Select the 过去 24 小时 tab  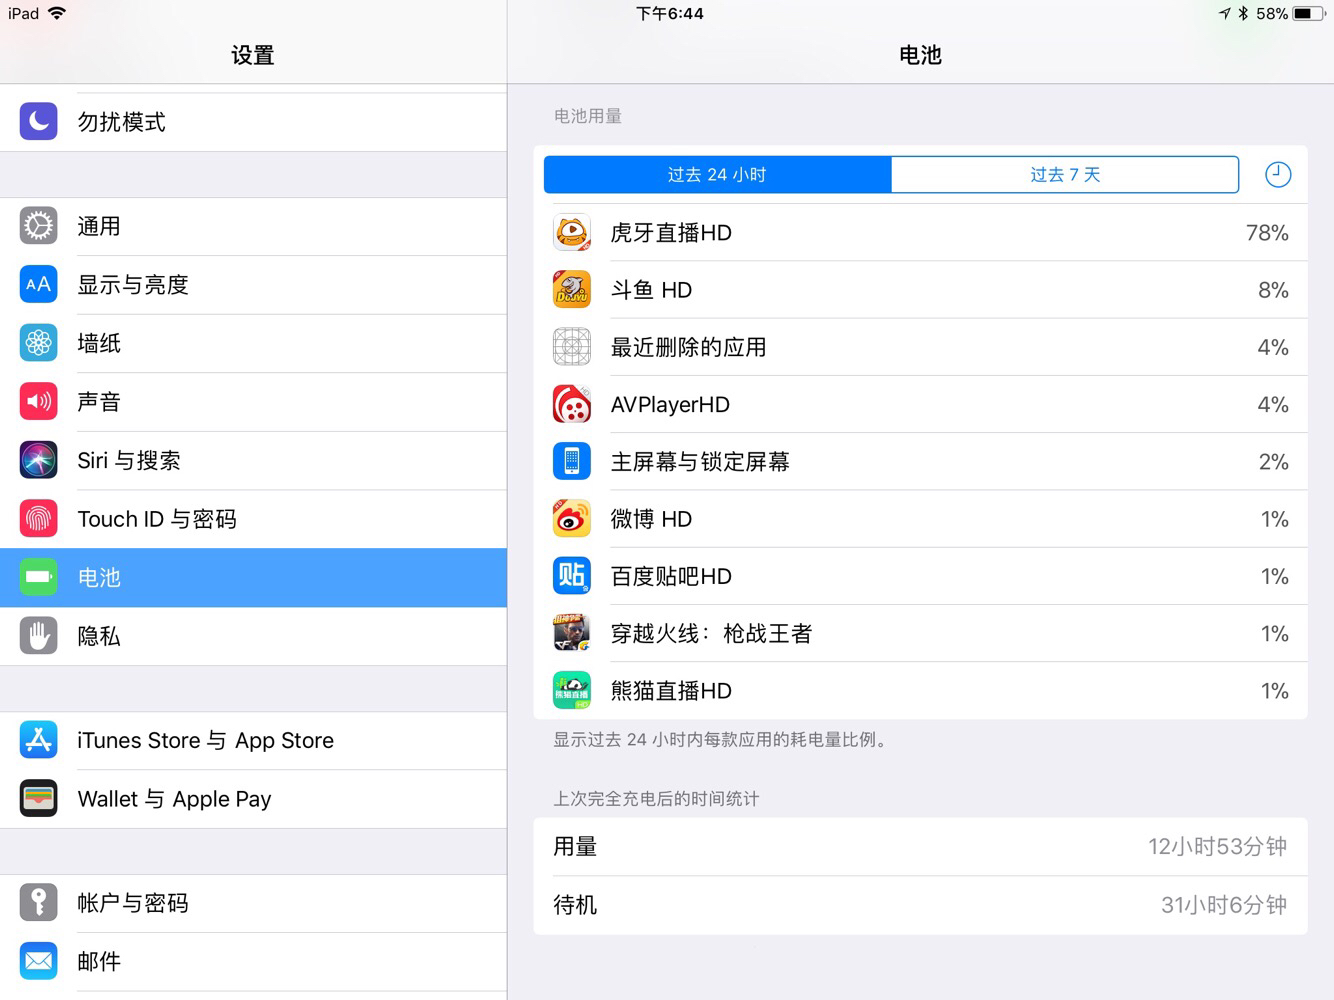(x=717, y=175)
